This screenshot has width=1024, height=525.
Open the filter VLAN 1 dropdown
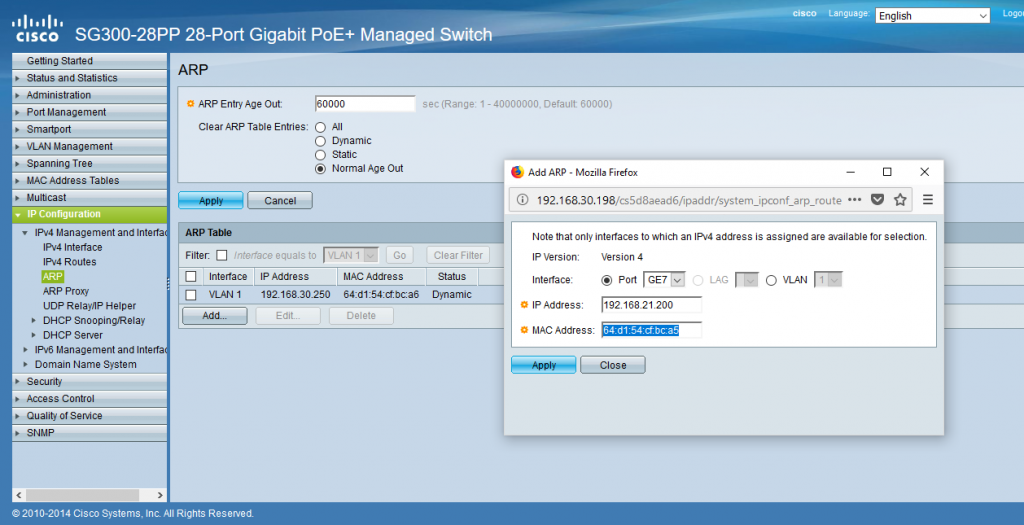point(351,255)
